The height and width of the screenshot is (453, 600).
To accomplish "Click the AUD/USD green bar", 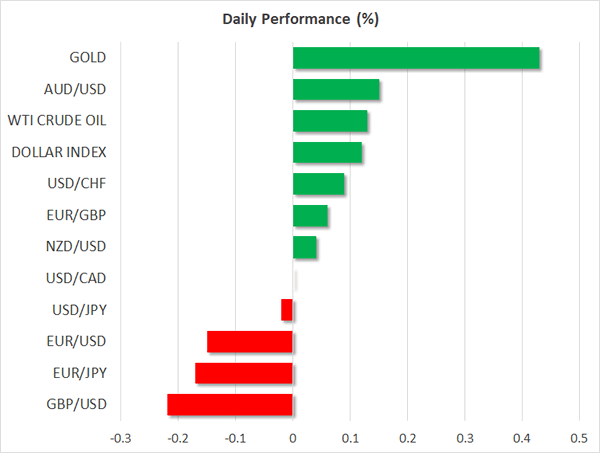I will tap(336, 90).
